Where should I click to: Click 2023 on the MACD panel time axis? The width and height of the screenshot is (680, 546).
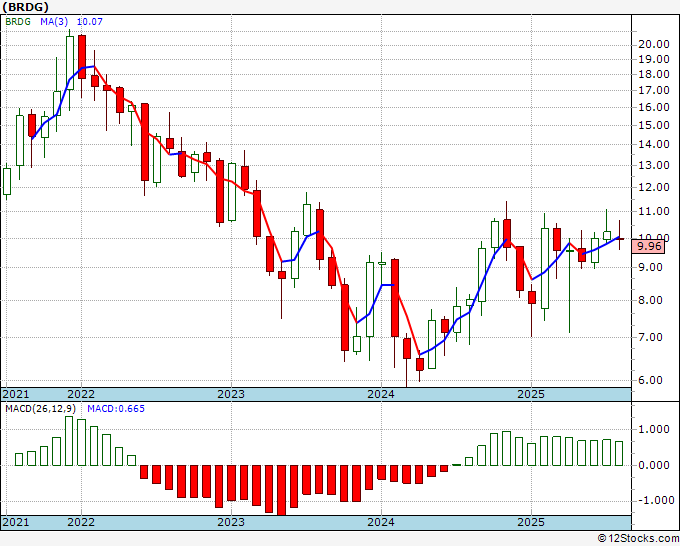(231, 522)
